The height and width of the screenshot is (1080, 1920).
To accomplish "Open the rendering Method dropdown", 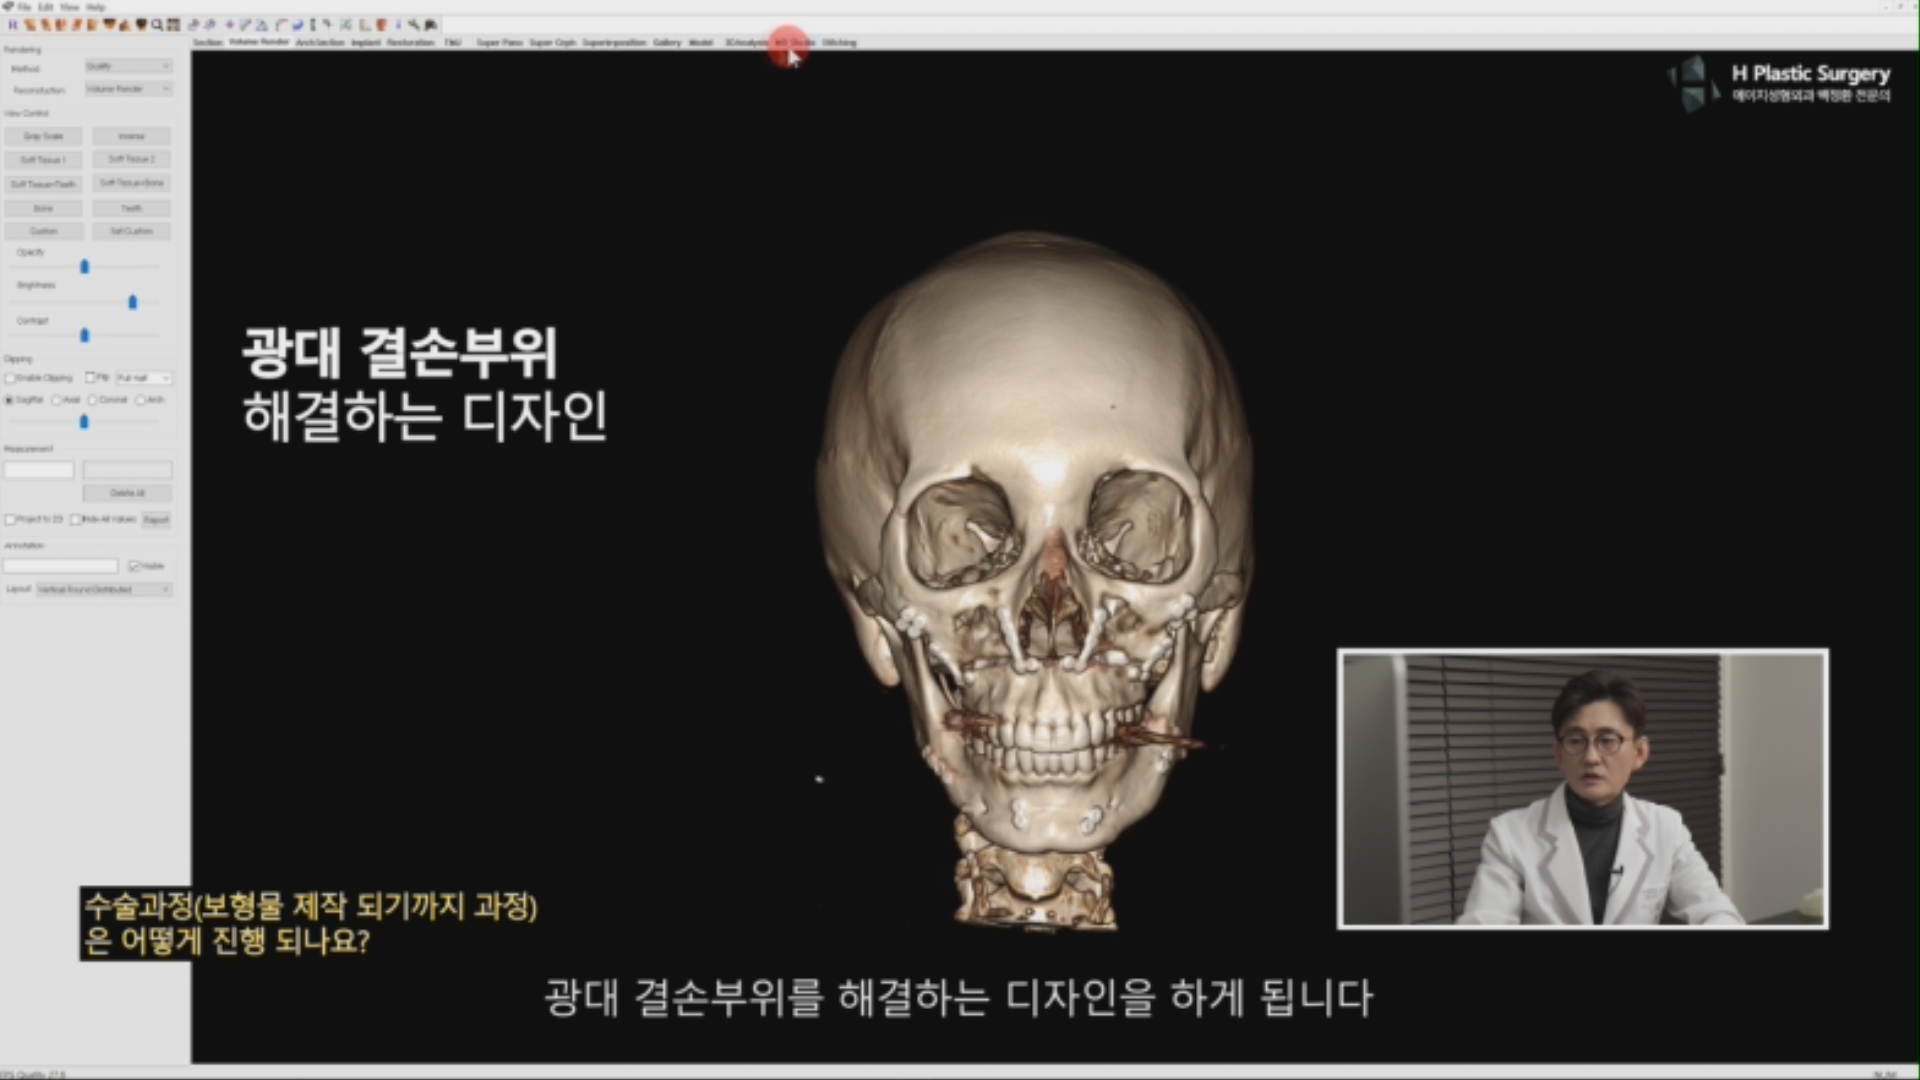I will (x=128, y=66).
